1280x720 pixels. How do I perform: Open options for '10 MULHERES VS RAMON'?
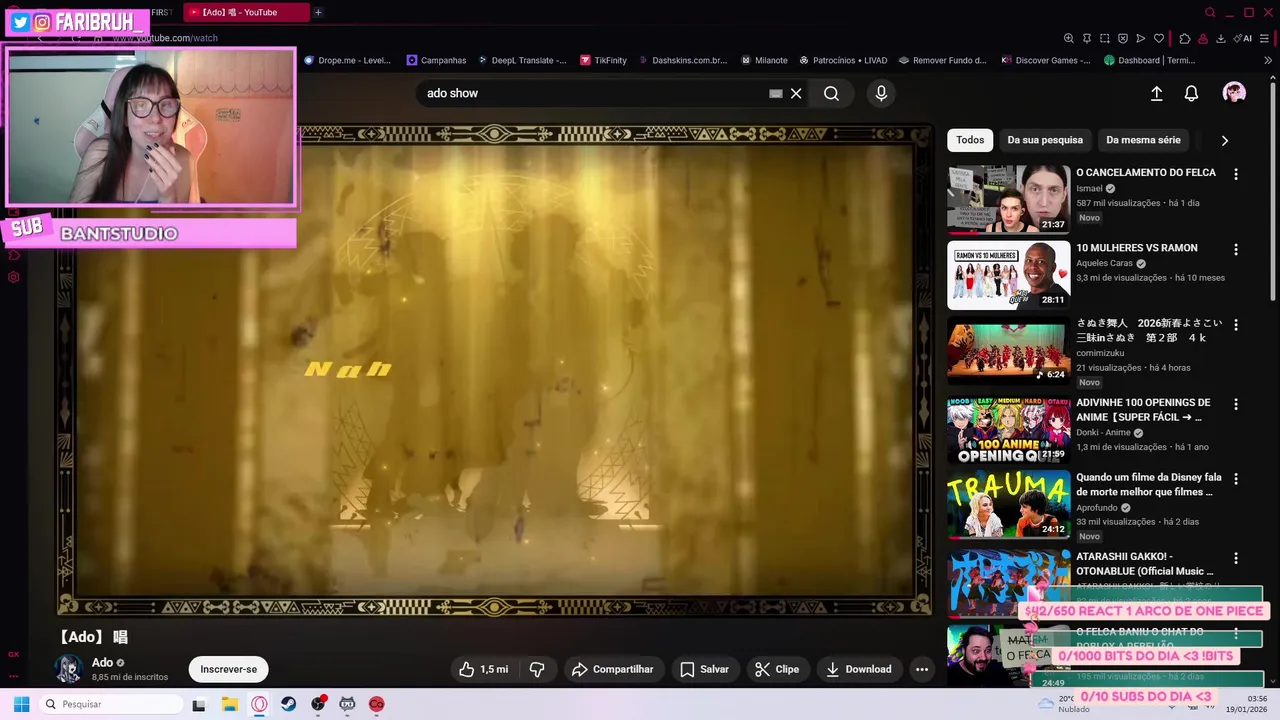1236,249
